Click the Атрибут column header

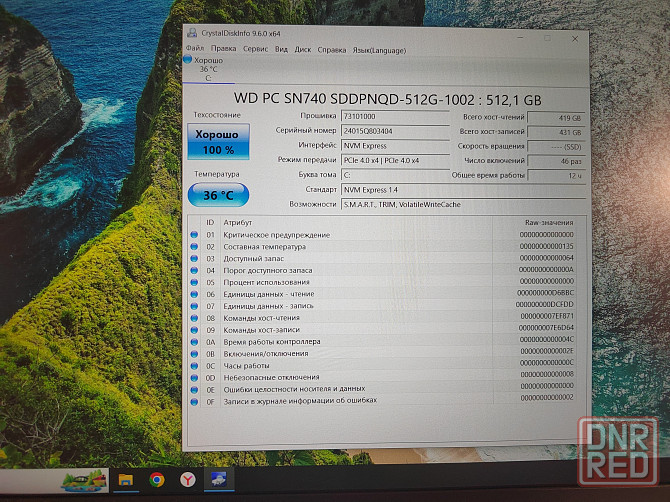[x=238, y=223]
